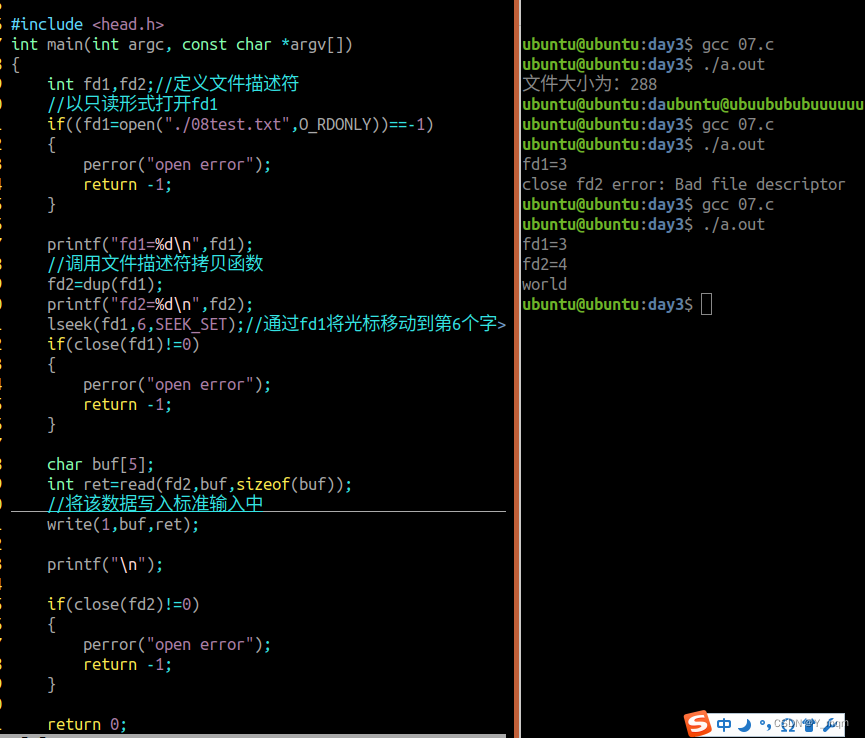Click the comment //调用文件描述符拷贝函数
Image resolution: width=865 pixels, height=738 pixels.
pos(155,264)
